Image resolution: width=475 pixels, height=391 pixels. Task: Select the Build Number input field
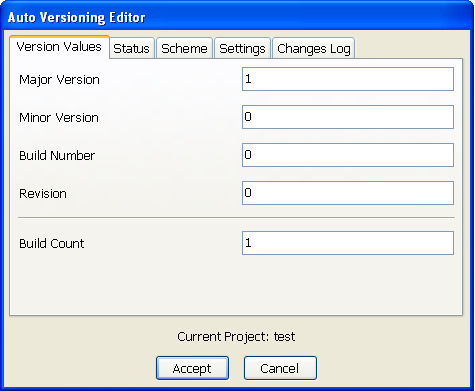(348, 155)
